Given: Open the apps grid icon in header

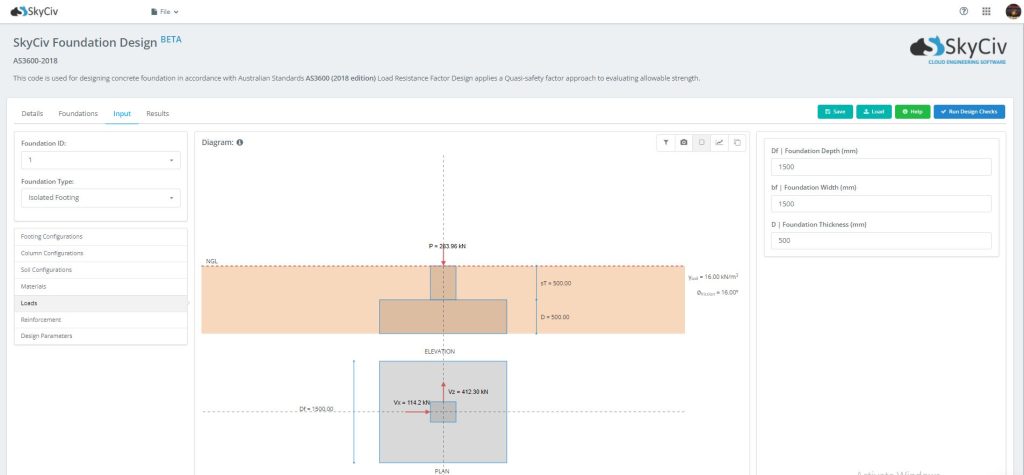Looking at the screenshot, I should [x=986, y=11].
